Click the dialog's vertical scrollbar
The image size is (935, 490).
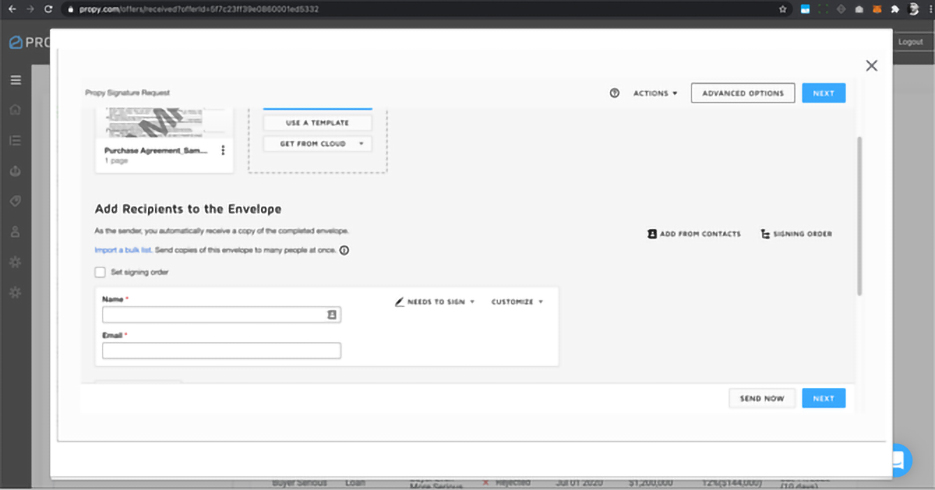(x=859, y=215)
